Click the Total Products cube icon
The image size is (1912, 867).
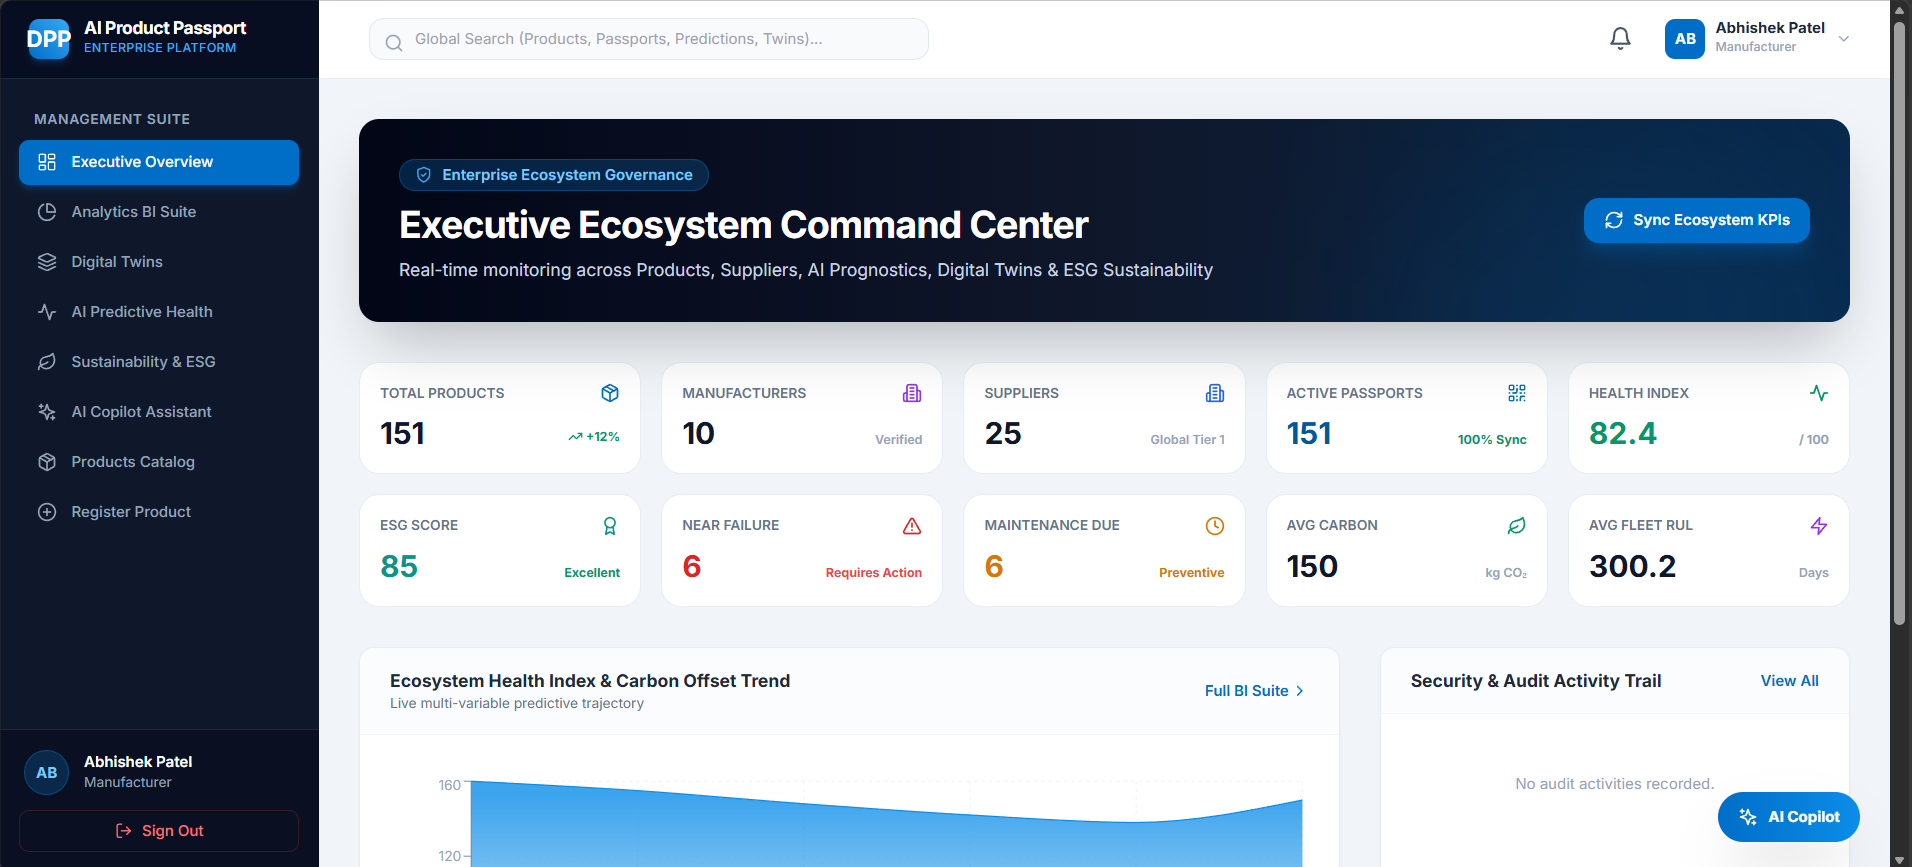coord(610,393)
